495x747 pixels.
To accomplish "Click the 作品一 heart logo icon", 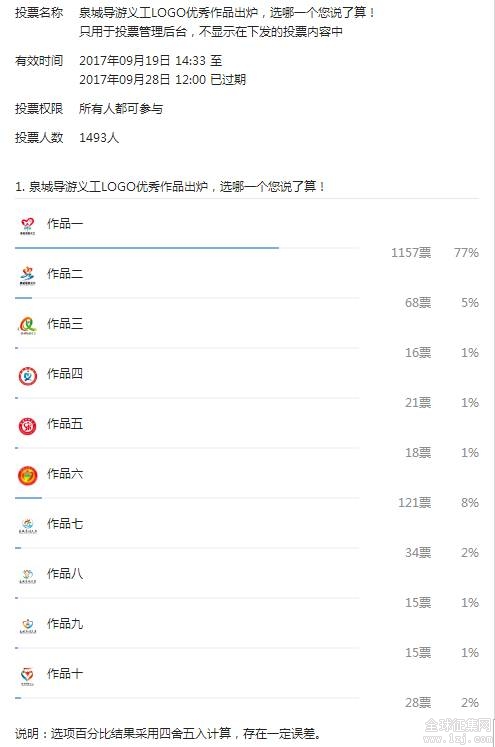I will pyautogui.click(x=28, y=225).
